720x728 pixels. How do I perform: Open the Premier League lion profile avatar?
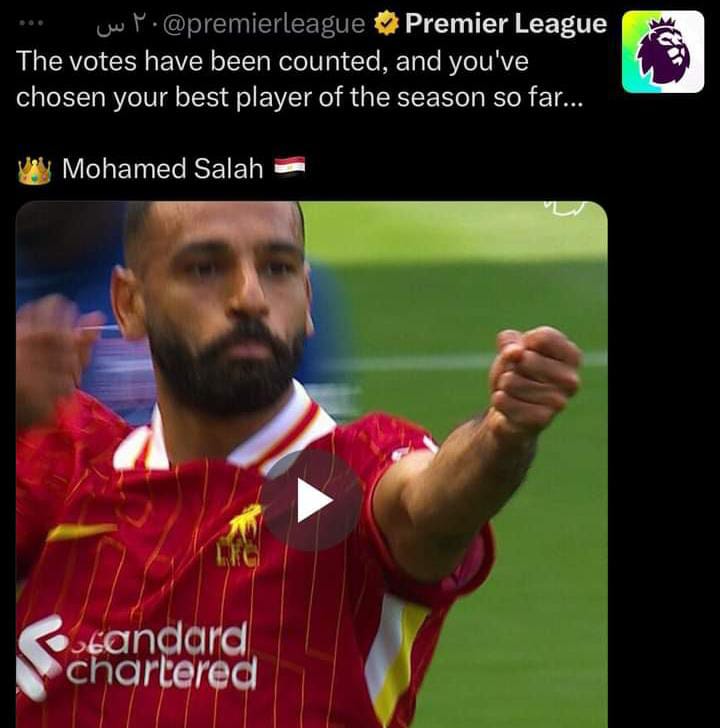663,52
